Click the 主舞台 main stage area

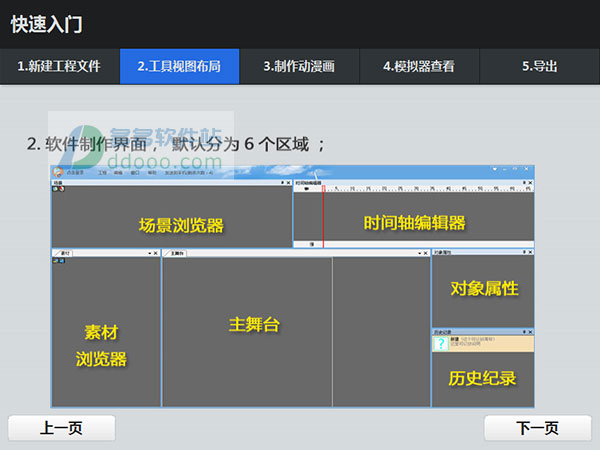click(253, 325)
